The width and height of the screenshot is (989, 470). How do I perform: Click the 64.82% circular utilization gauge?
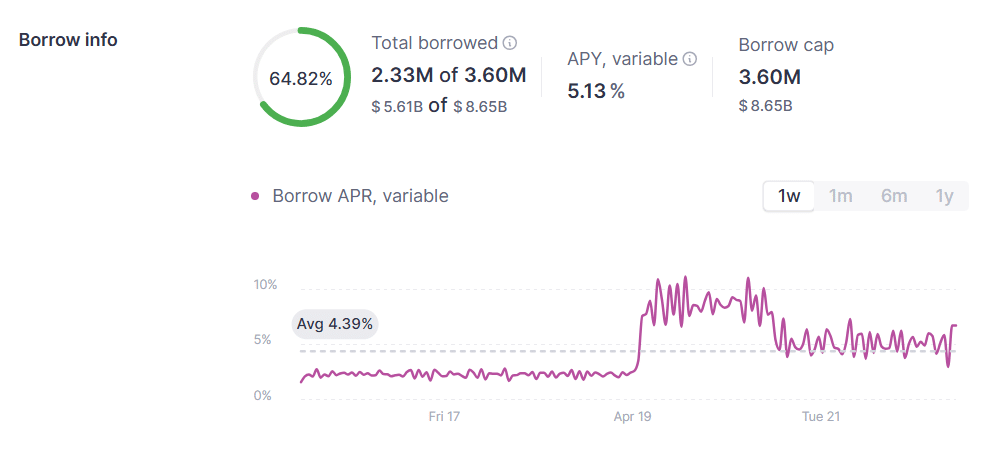[301, 78]
